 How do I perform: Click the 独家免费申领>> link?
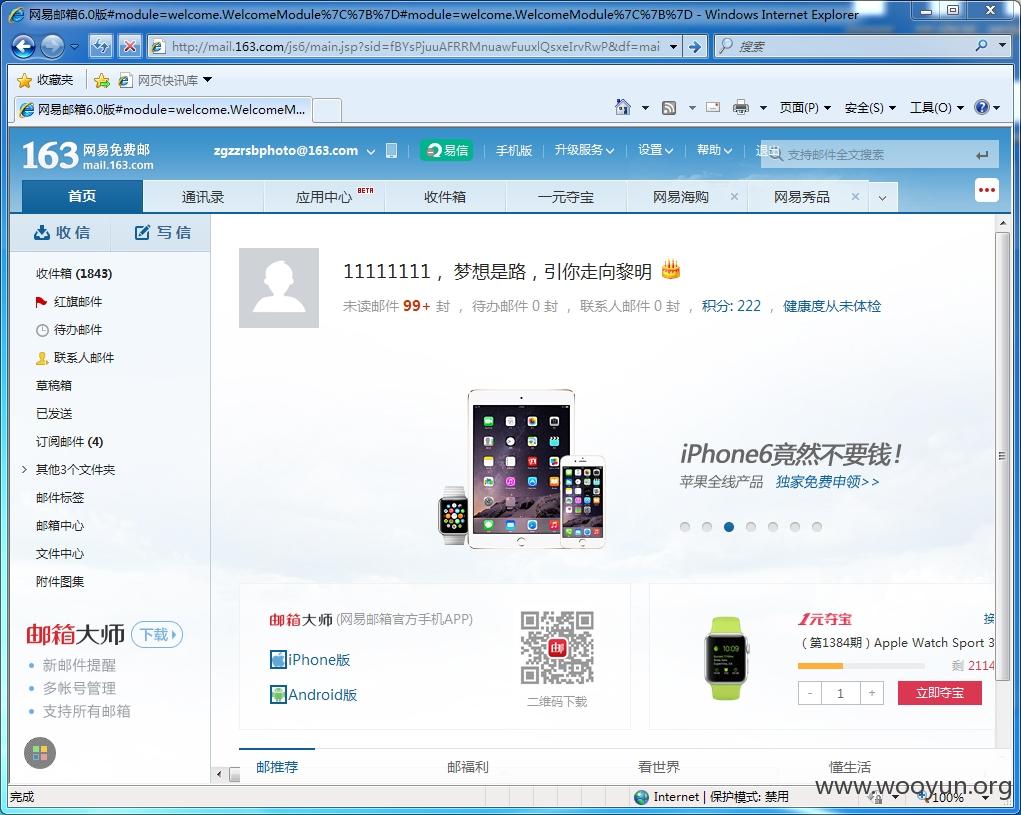(x=828, y=482)
